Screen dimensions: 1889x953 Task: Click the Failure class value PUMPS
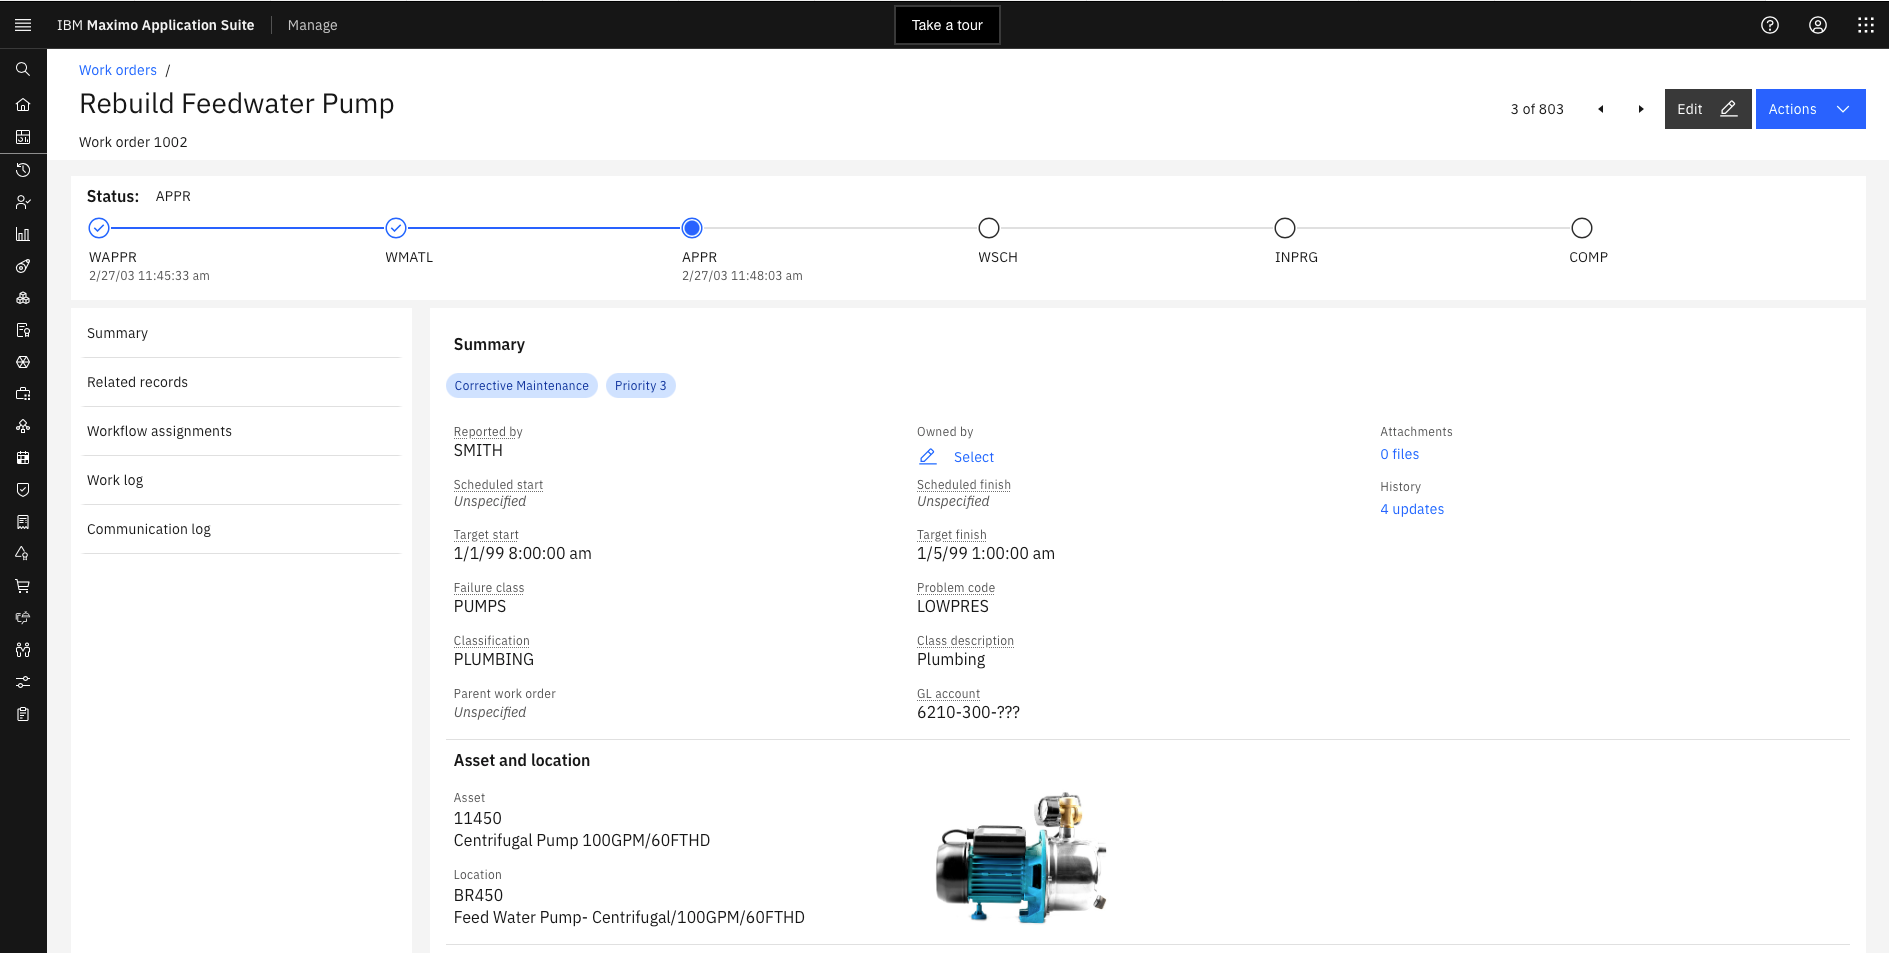[x=480, y=606]
